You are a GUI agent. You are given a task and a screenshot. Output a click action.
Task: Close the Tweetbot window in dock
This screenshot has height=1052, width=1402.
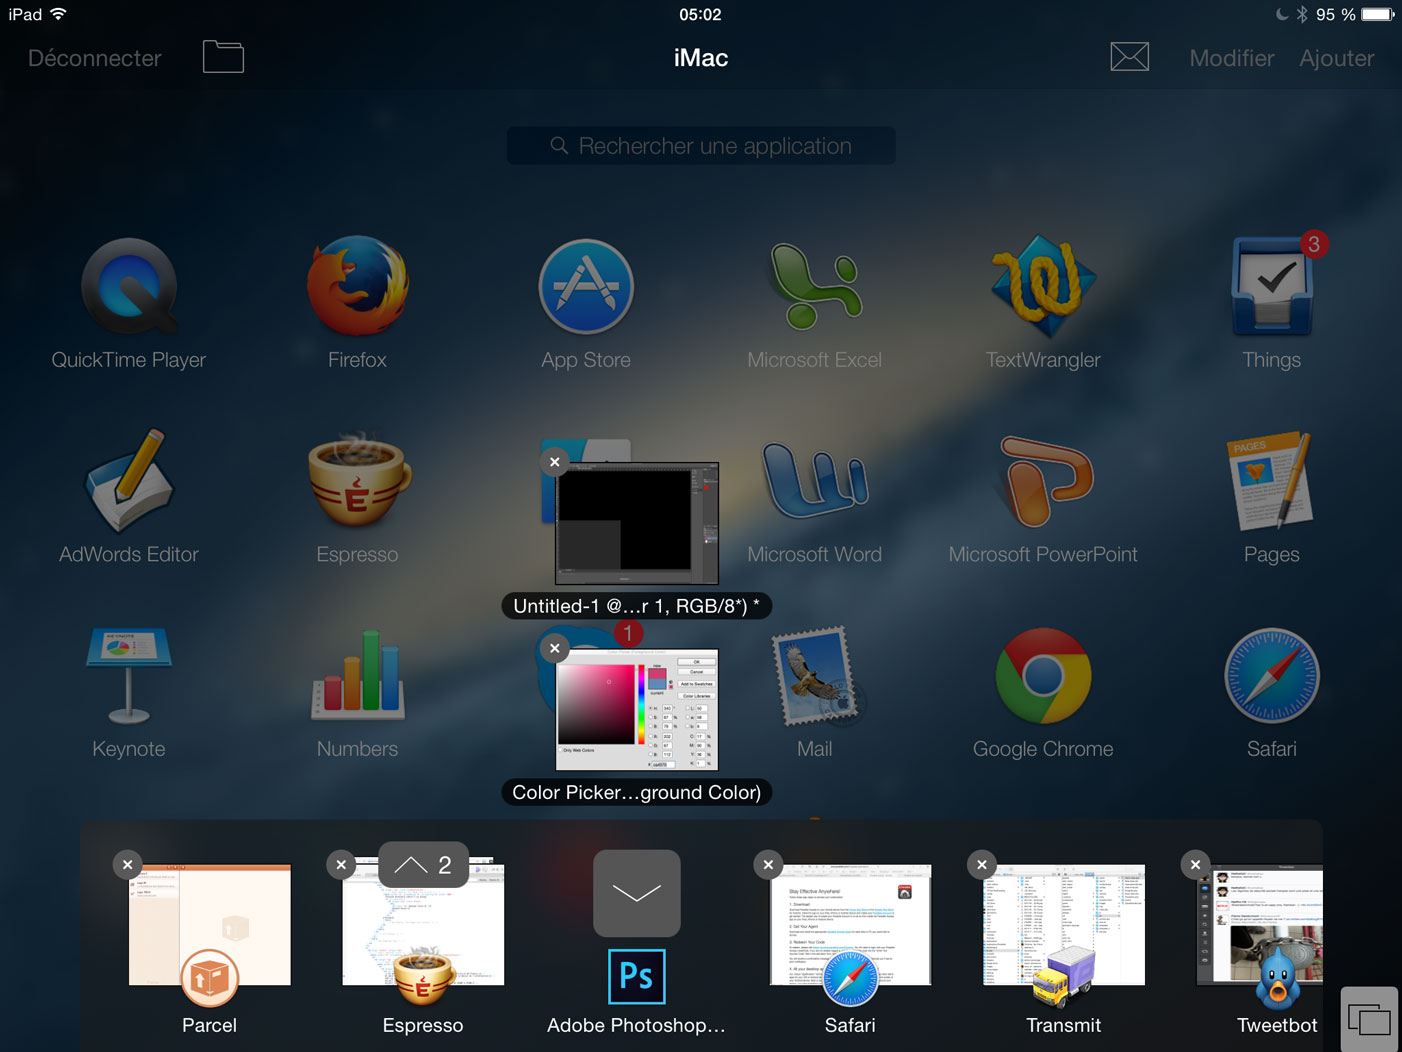(x=1195, y=865)
